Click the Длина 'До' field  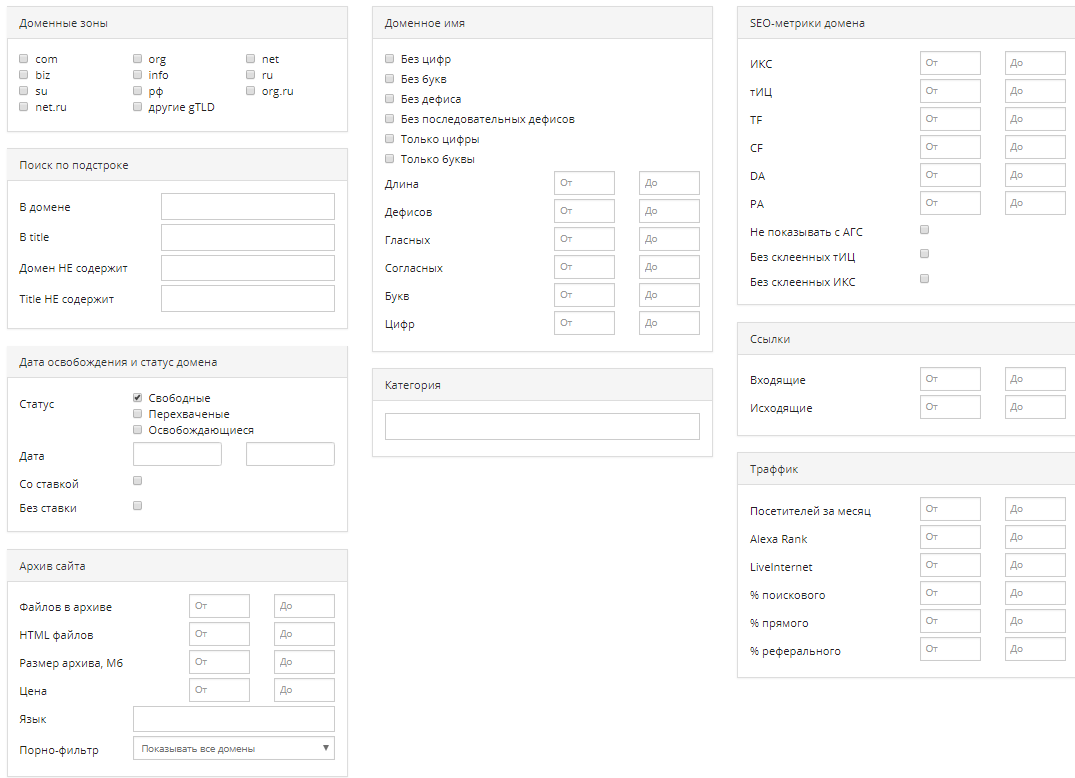click(669, 184)
